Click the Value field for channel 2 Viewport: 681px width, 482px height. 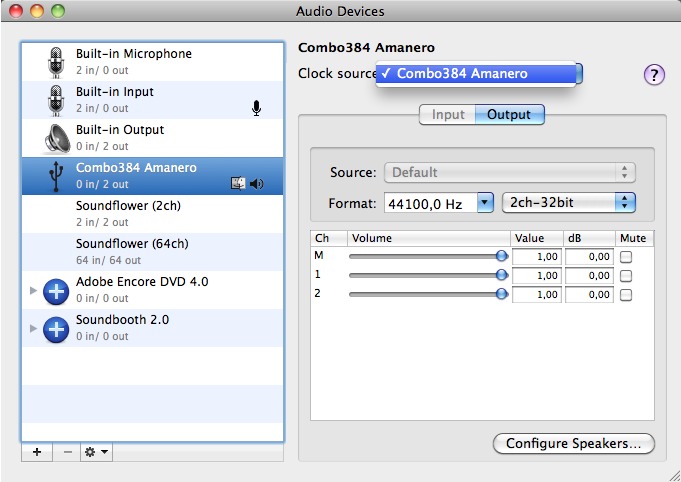pos(537,295)
